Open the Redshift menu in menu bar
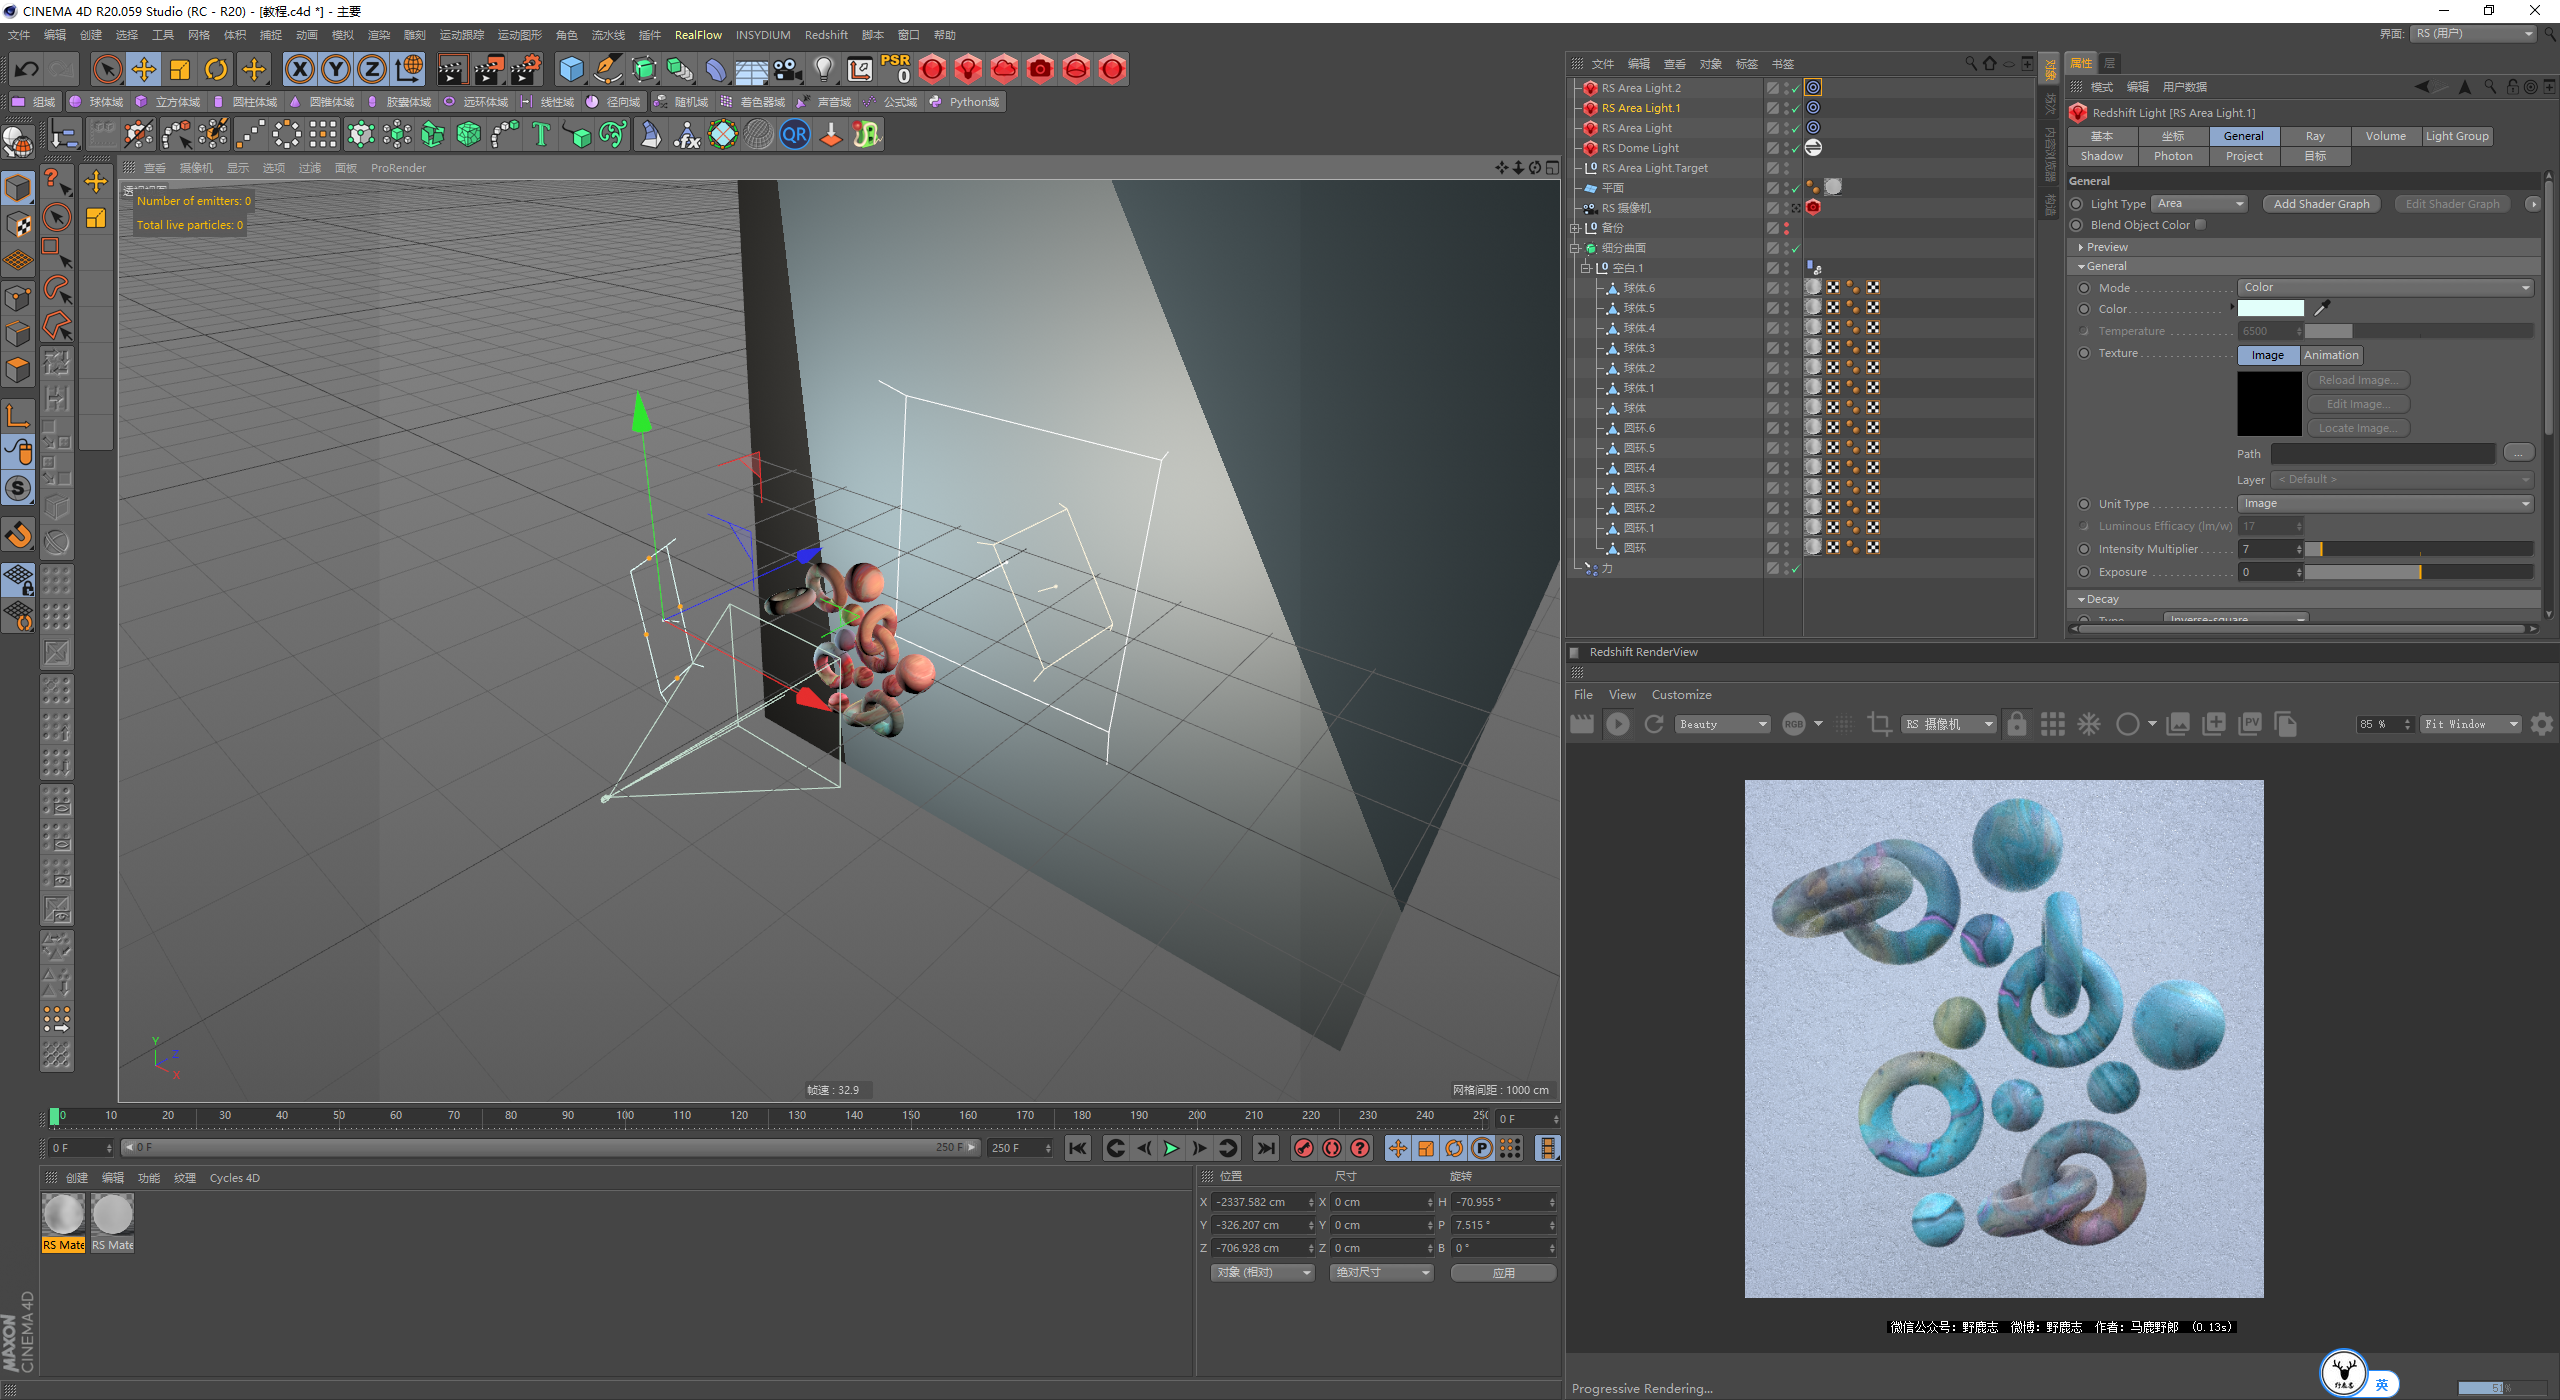 [x=825, y=35]
